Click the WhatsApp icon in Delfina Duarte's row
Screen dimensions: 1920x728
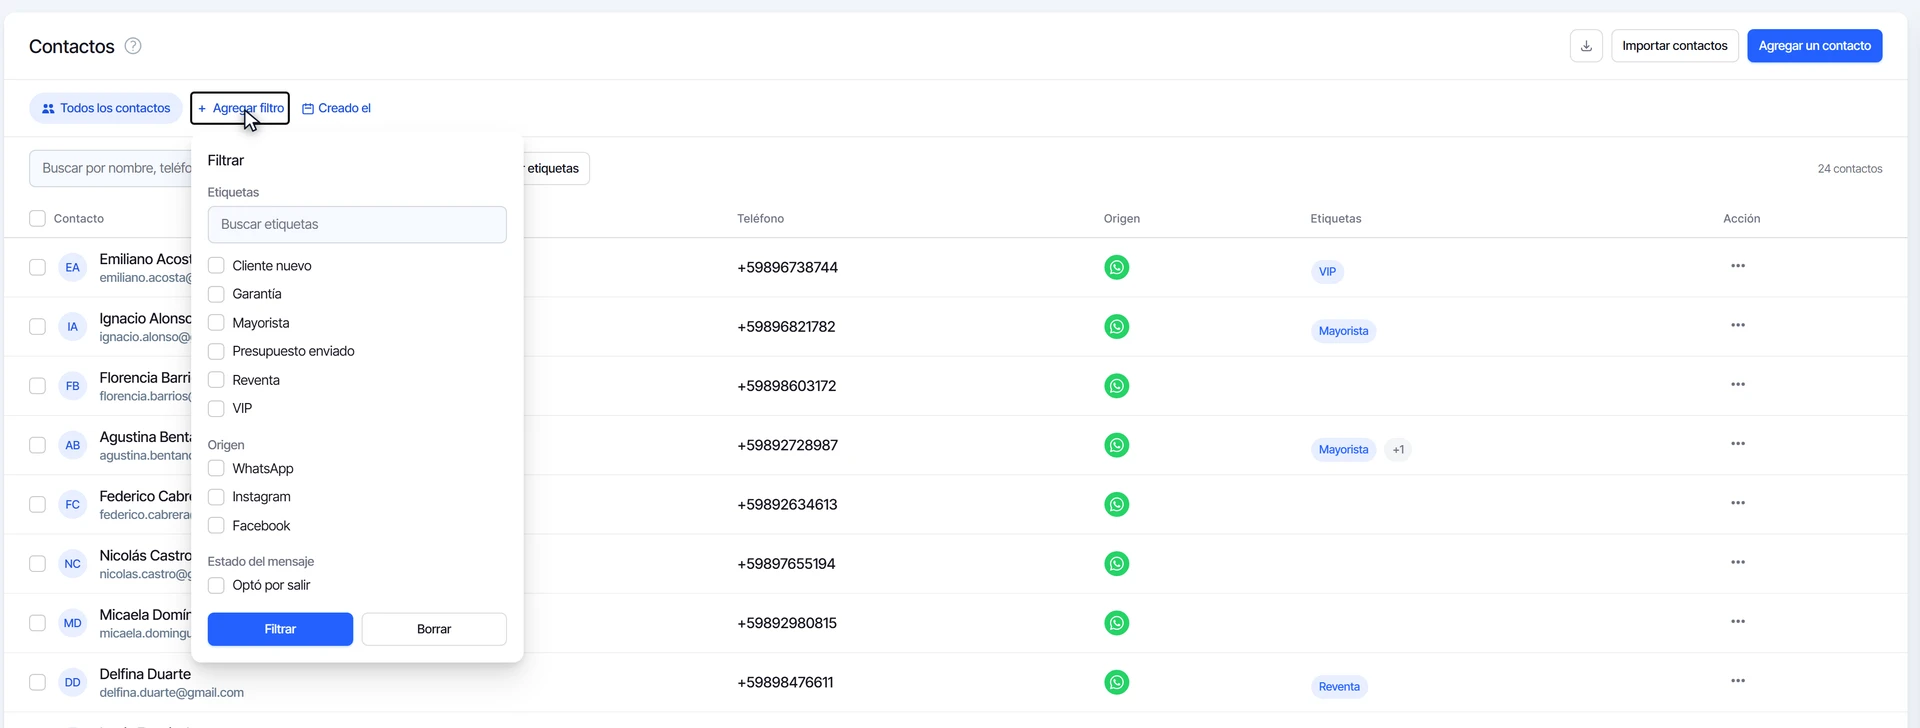1117,682
